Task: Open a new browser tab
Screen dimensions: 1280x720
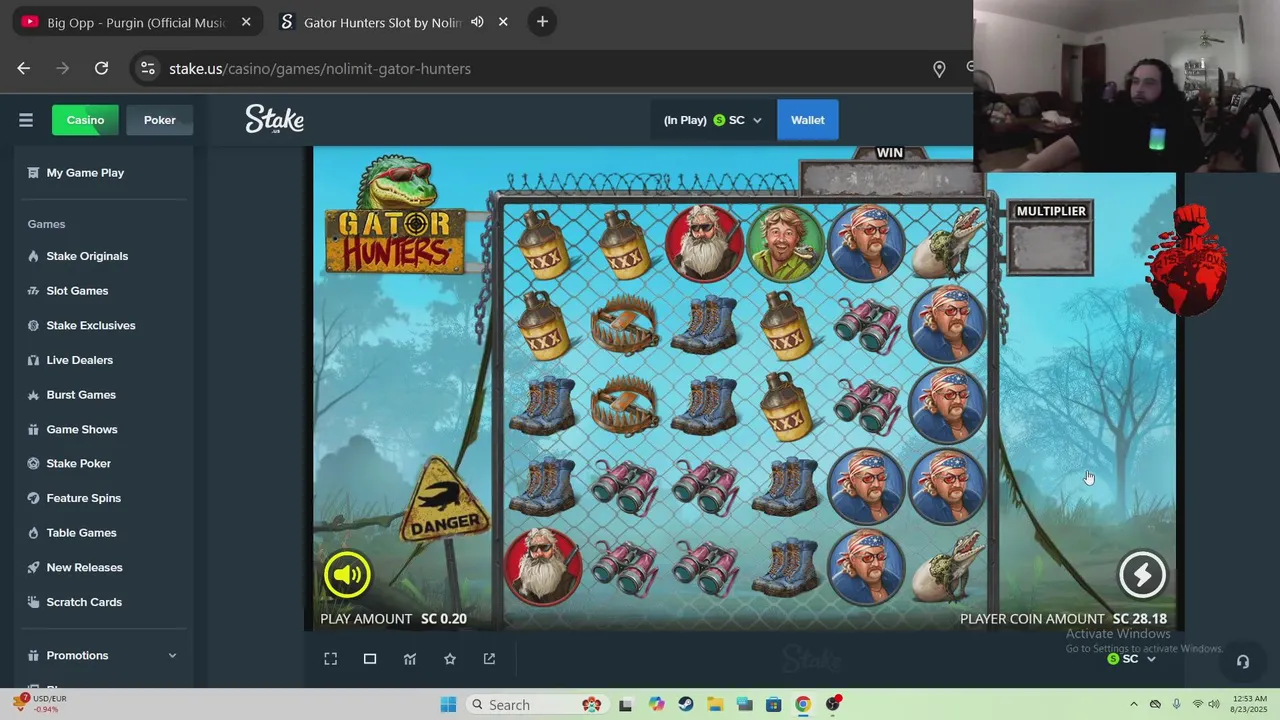Action: [x=542, y=22]
